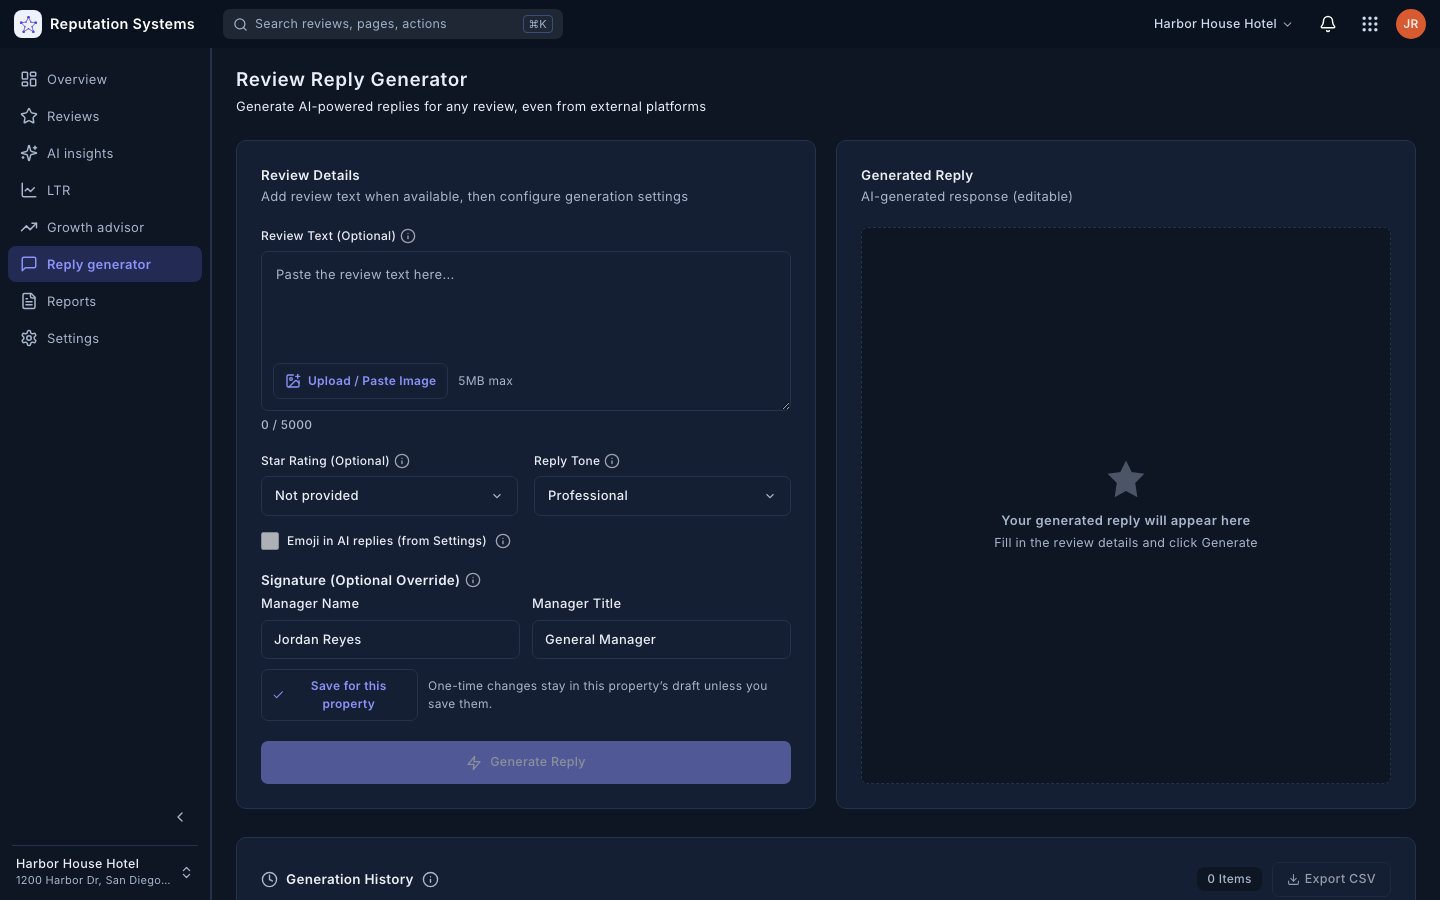The image size is (1440, 900).
Task: Open the apps grid menu
Action: pos(1370,24)
